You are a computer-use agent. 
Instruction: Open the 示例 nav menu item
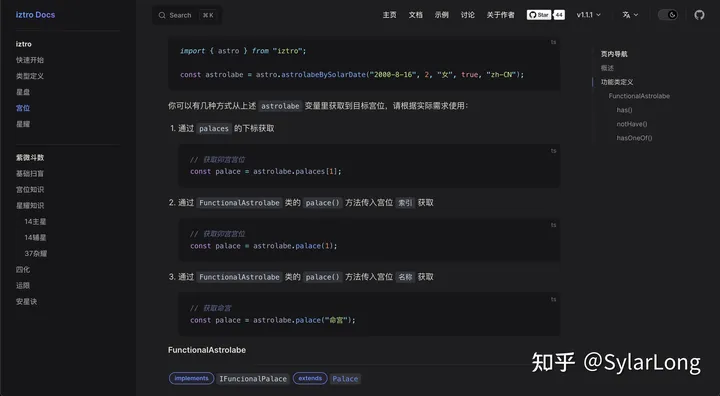pos(442,15)
